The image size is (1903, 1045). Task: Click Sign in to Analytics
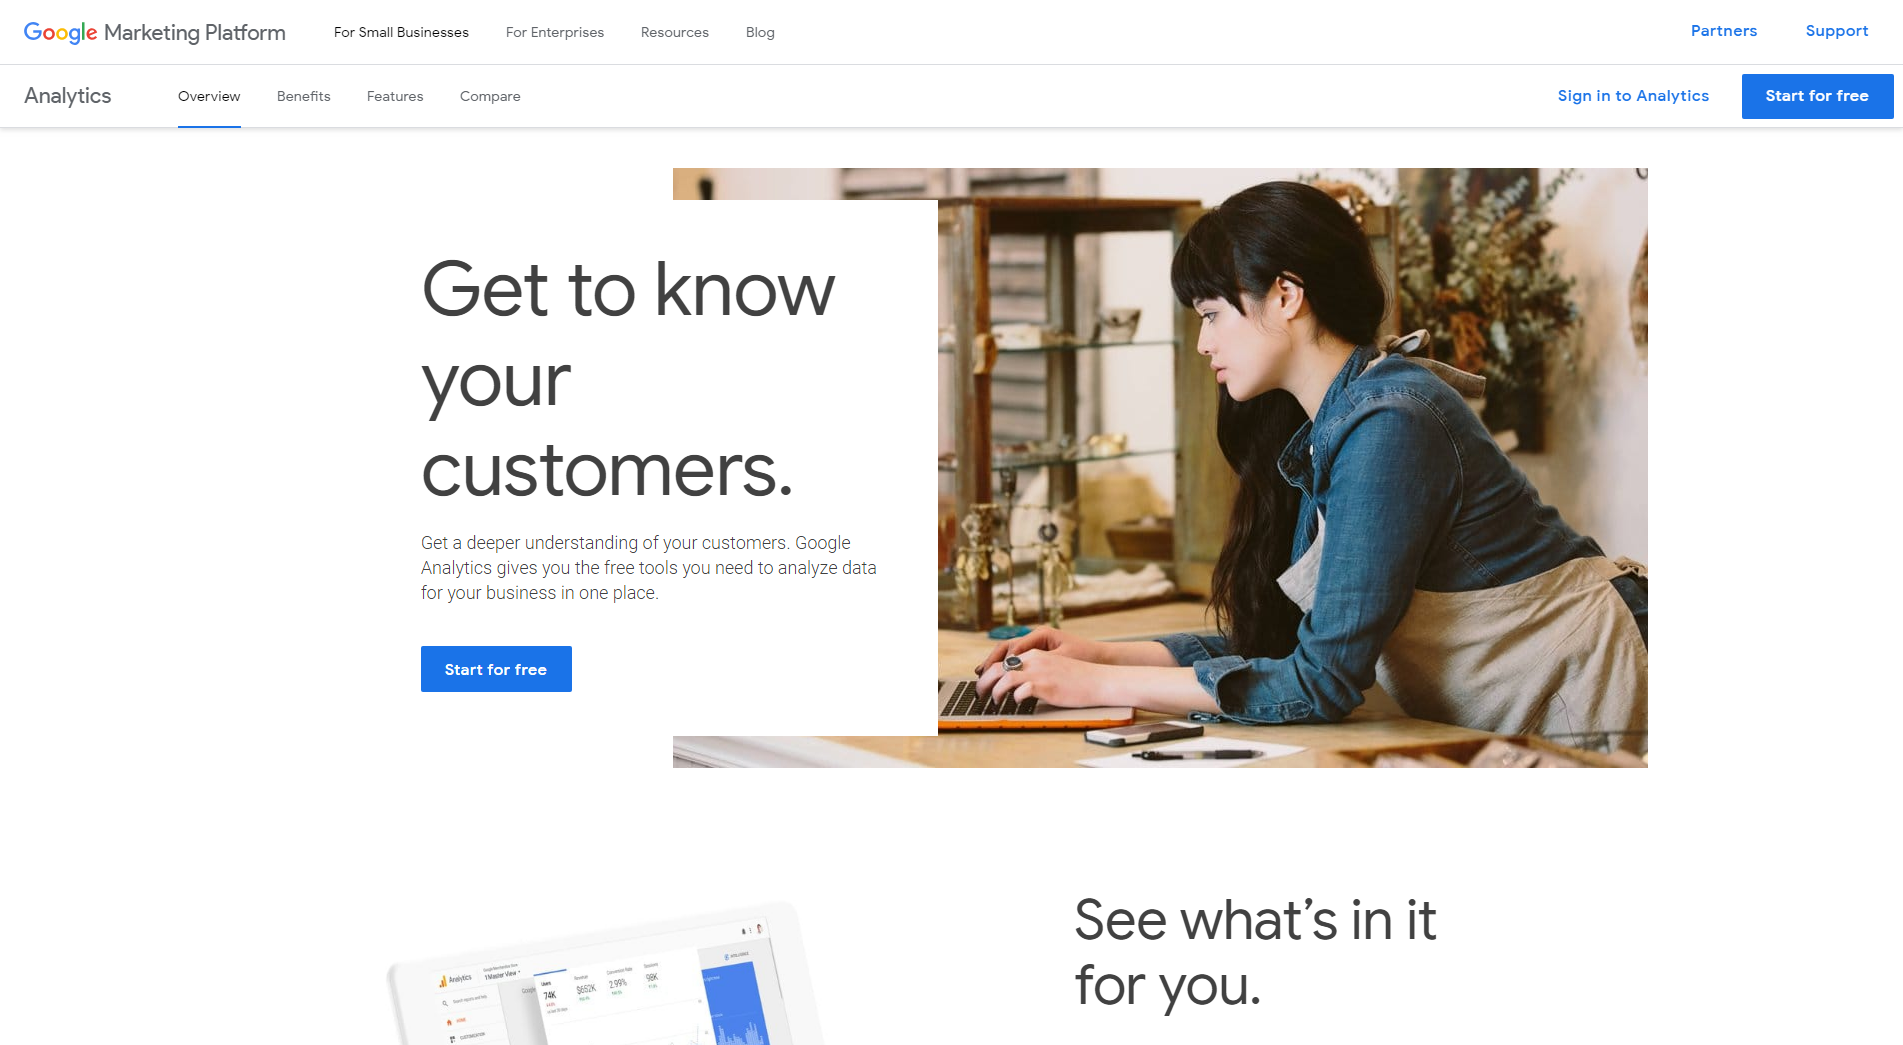click(1633, 96)
